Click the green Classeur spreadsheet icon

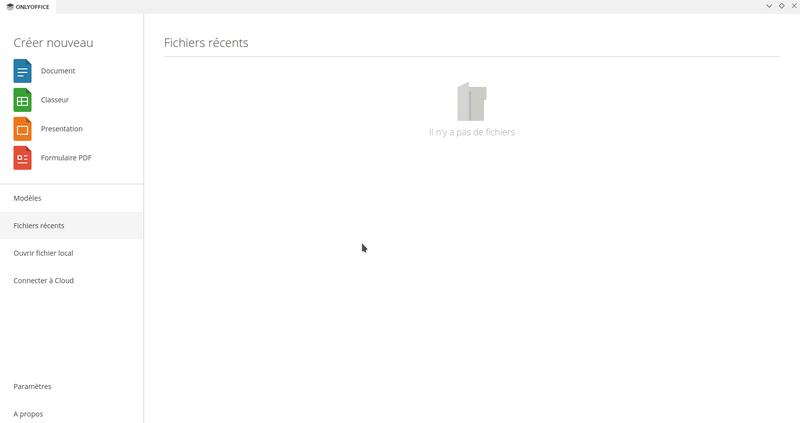point(22,100)
